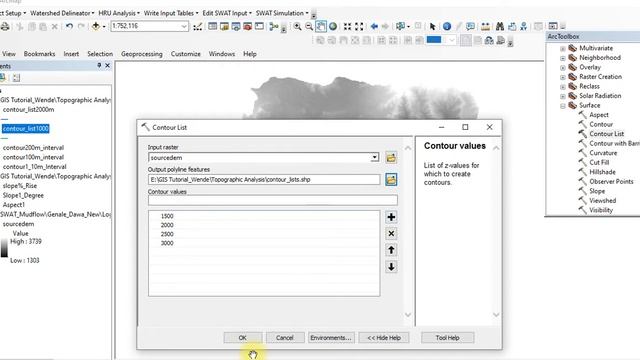640x360 pixels.
Task: Select the Identify tool
Action: pos(447,27)
